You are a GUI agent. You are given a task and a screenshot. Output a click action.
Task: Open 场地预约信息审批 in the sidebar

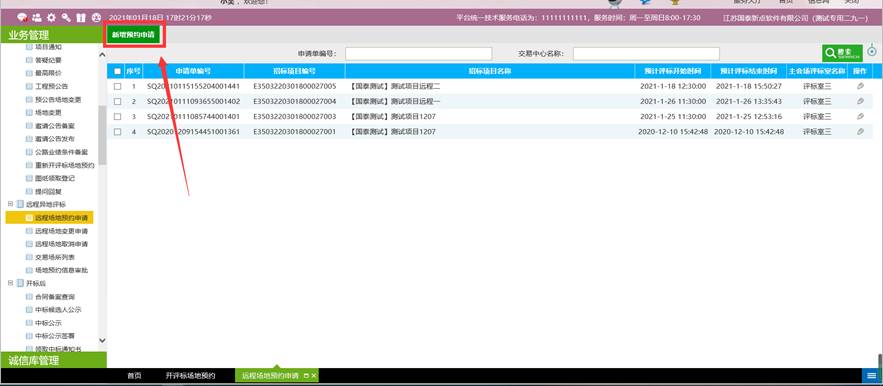tap(61, 270)
